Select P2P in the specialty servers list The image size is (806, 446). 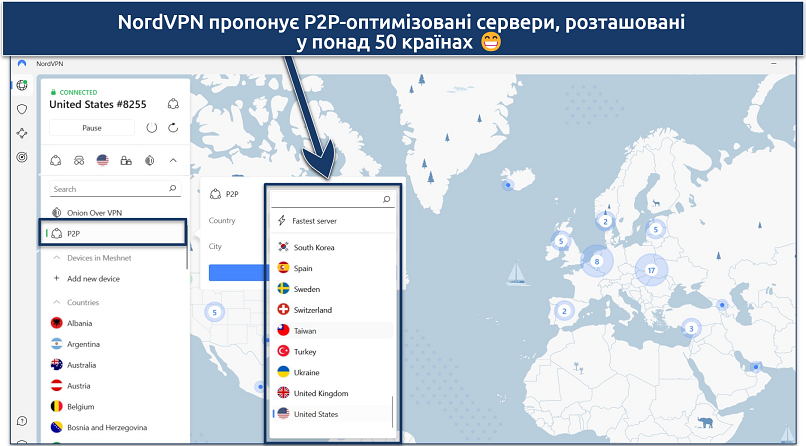tap(113, 233)
